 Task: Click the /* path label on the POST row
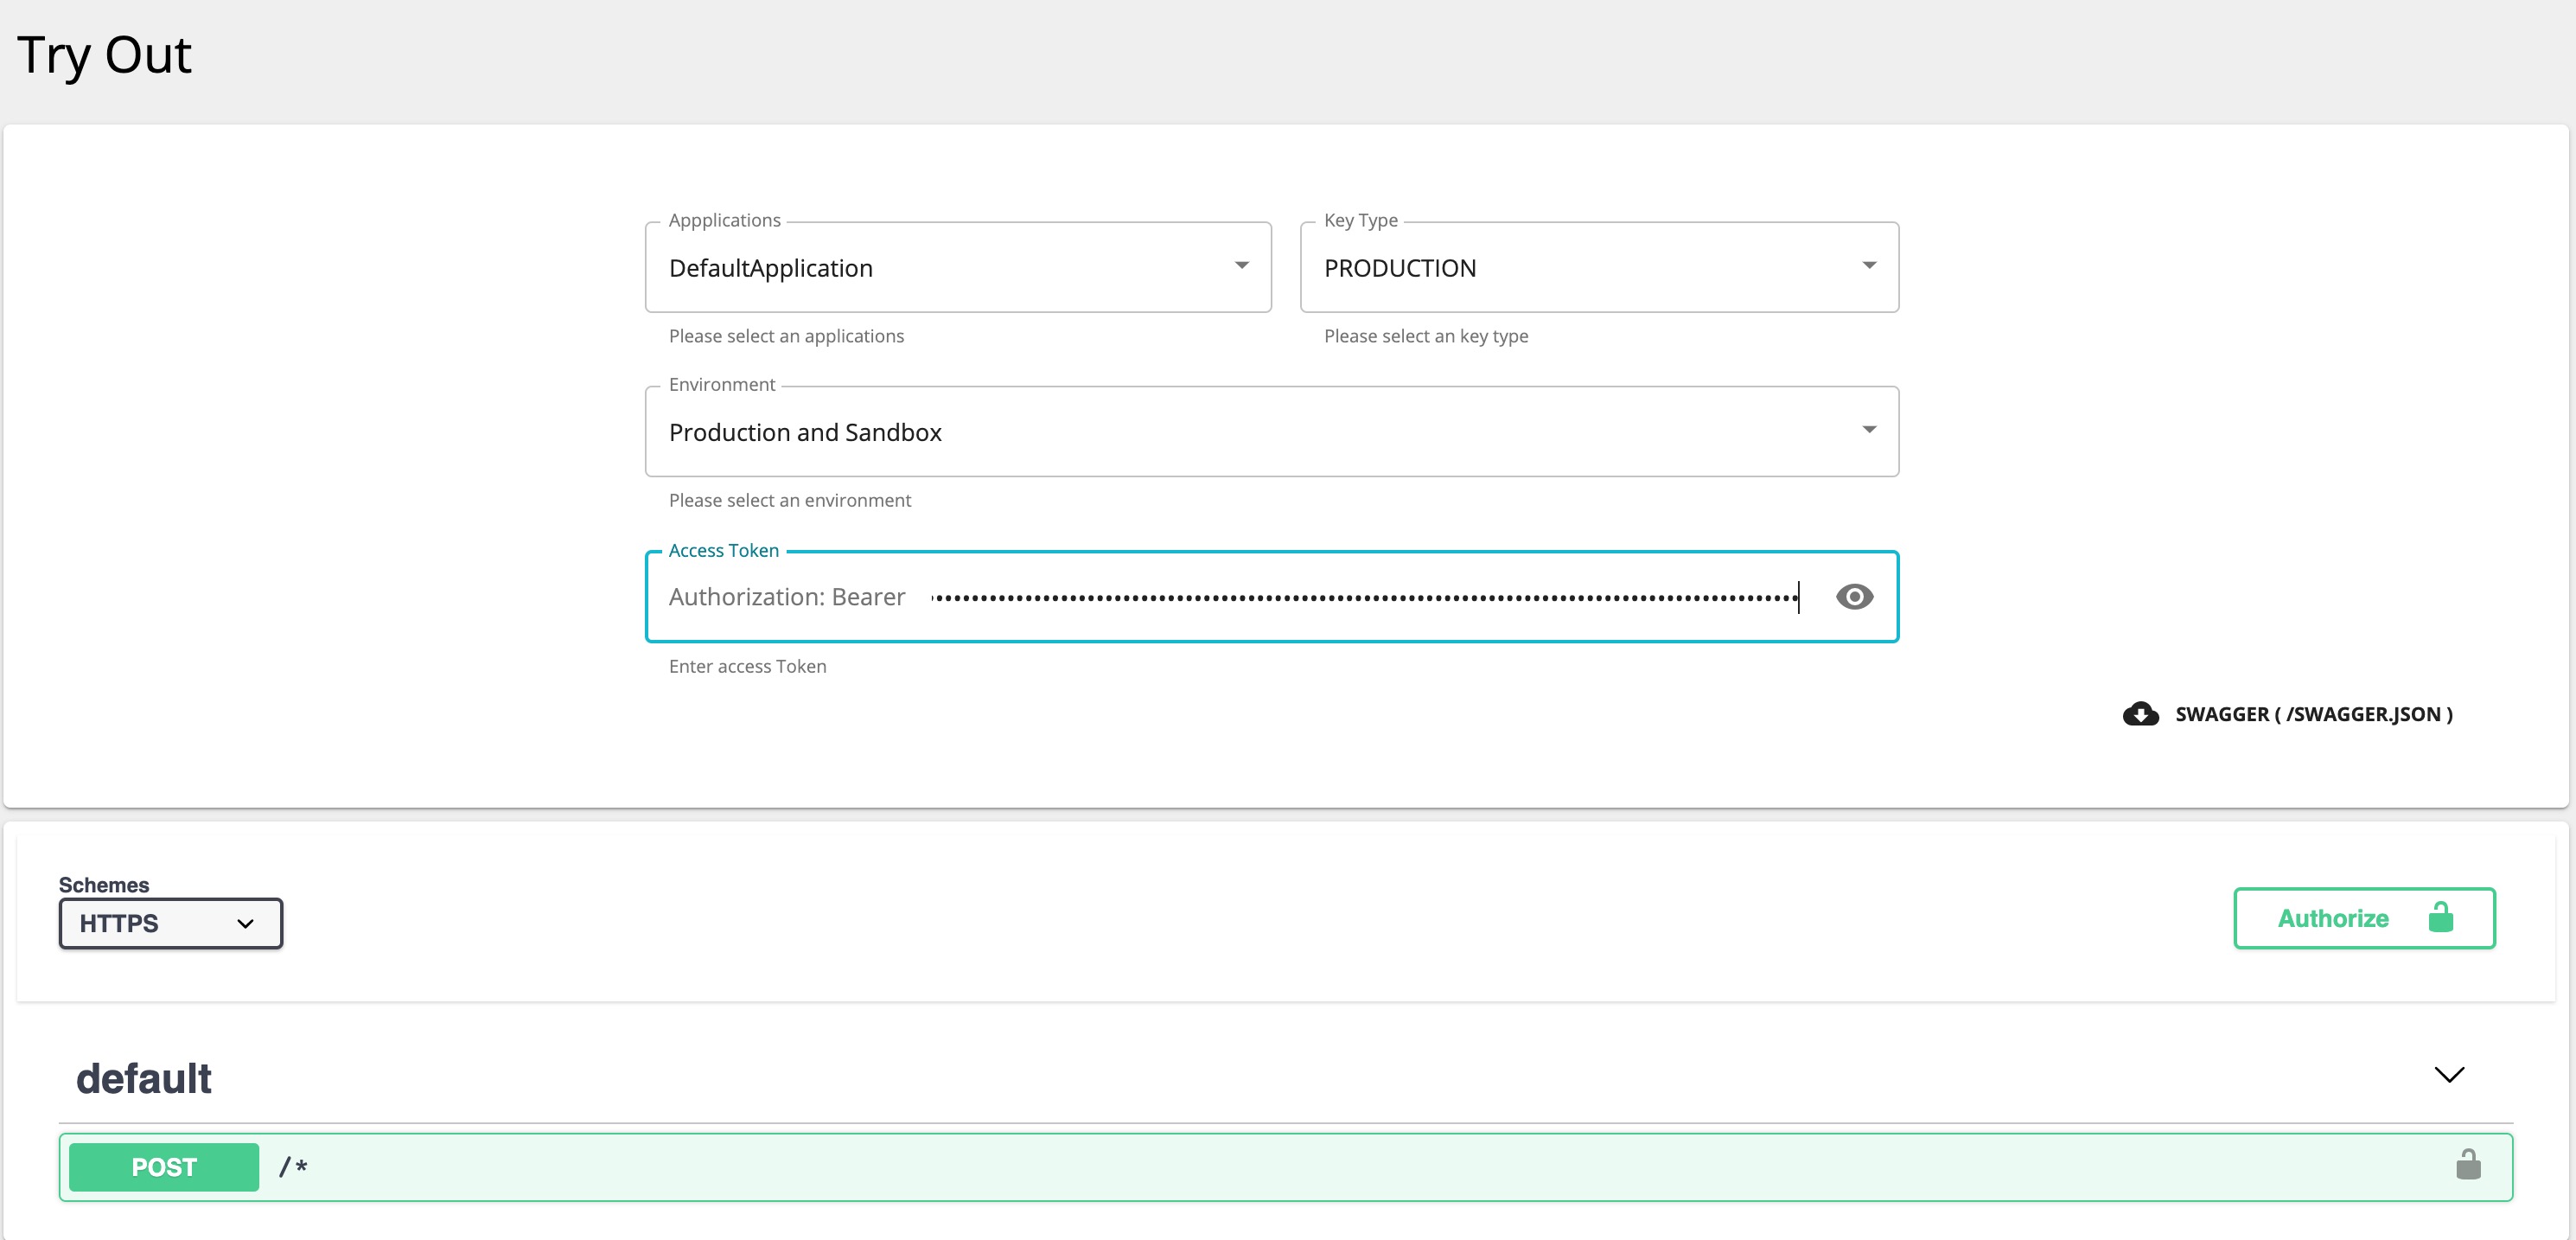[293, 1166]
